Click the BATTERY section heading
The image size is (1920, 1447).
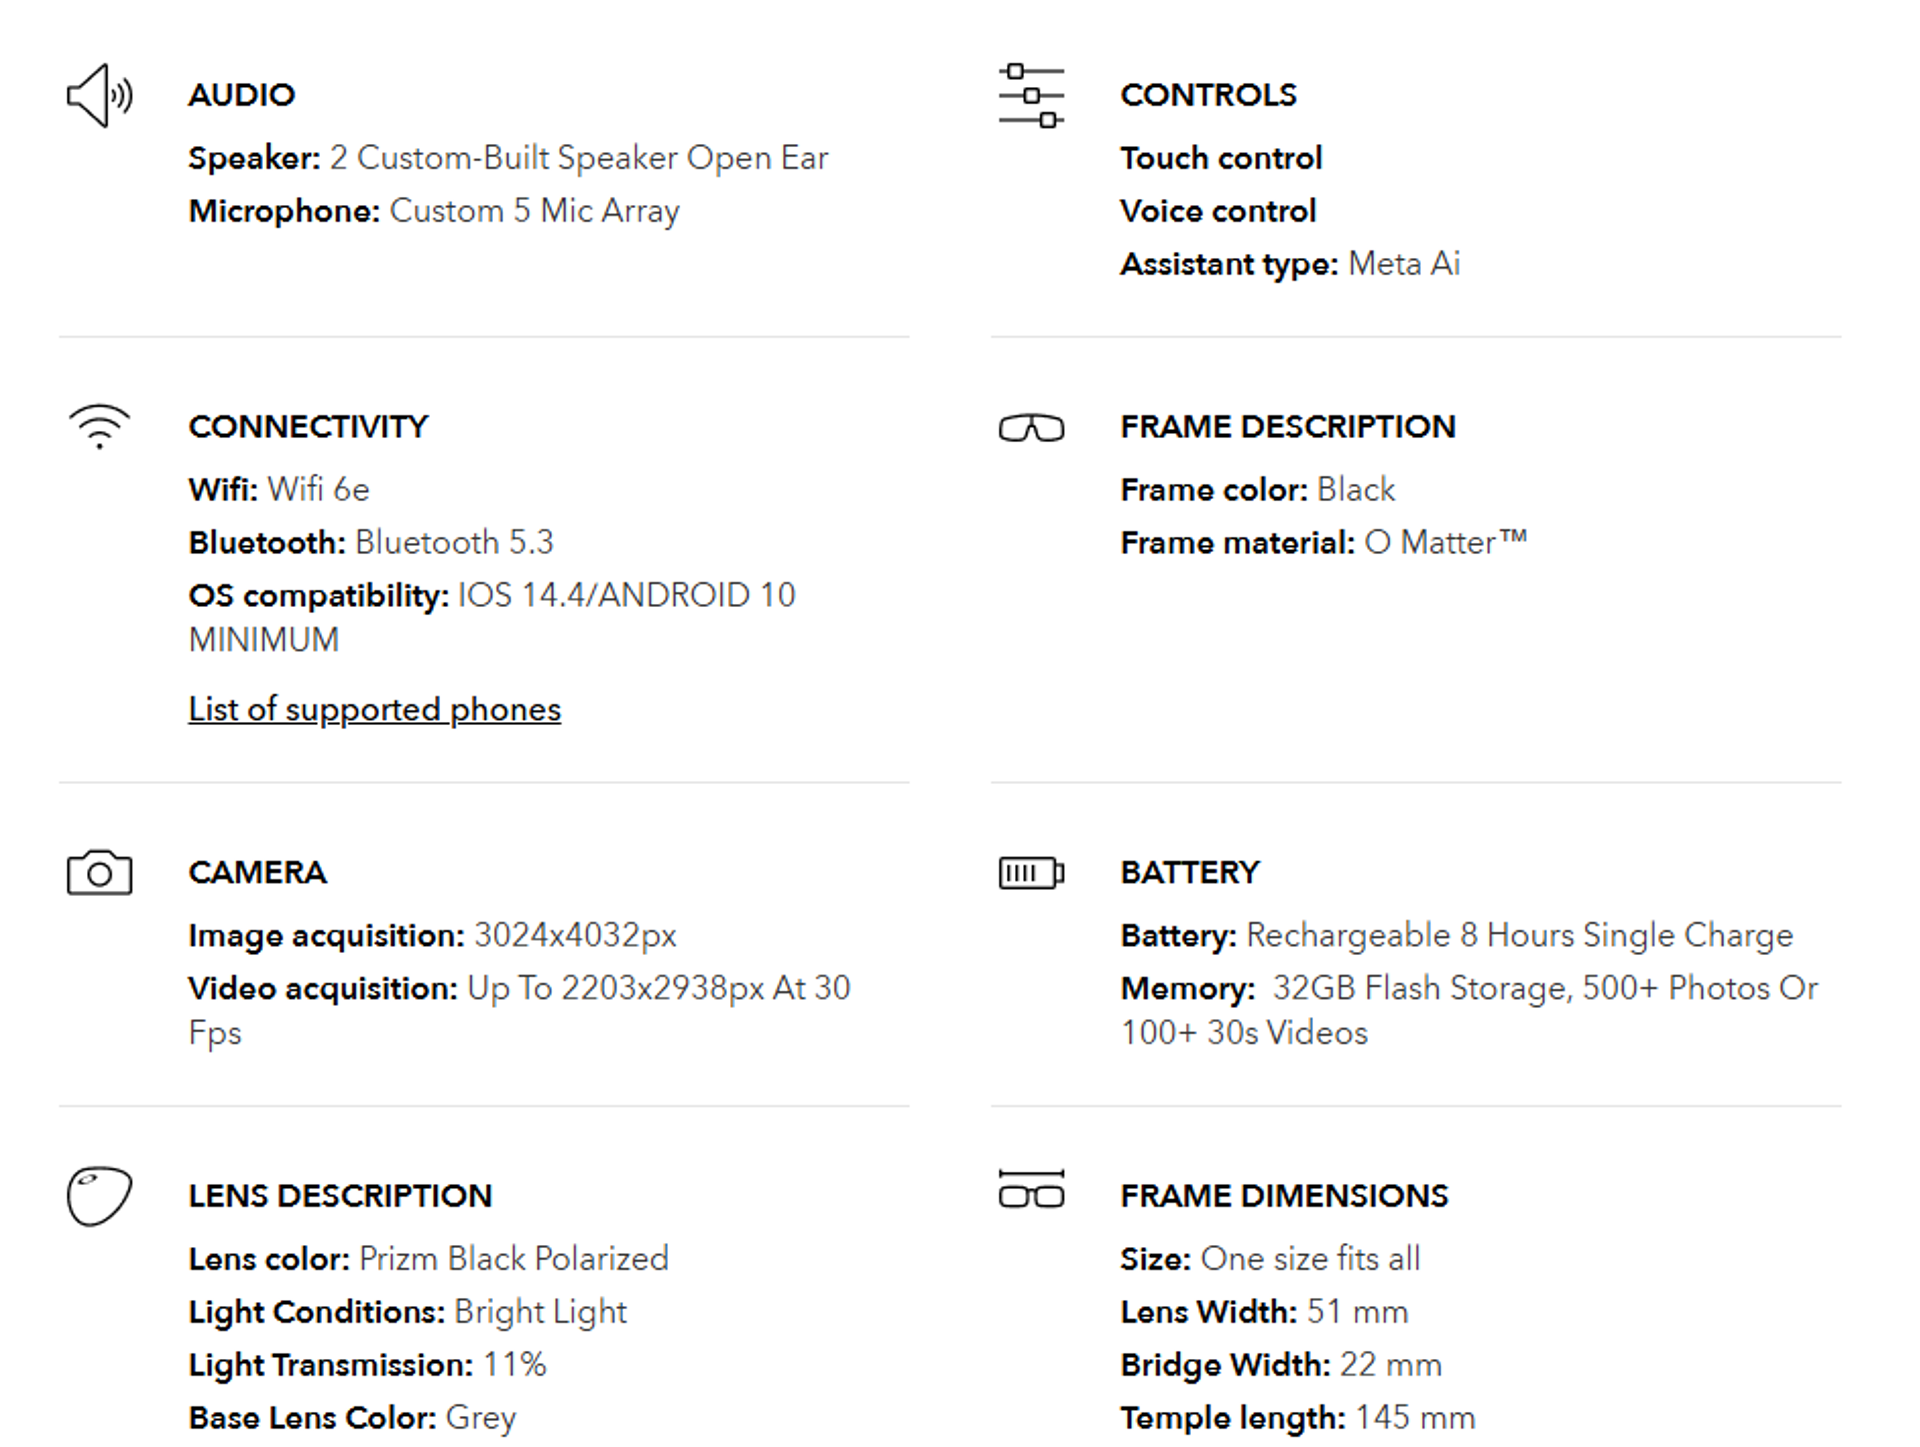click(x=1189, y=873)
